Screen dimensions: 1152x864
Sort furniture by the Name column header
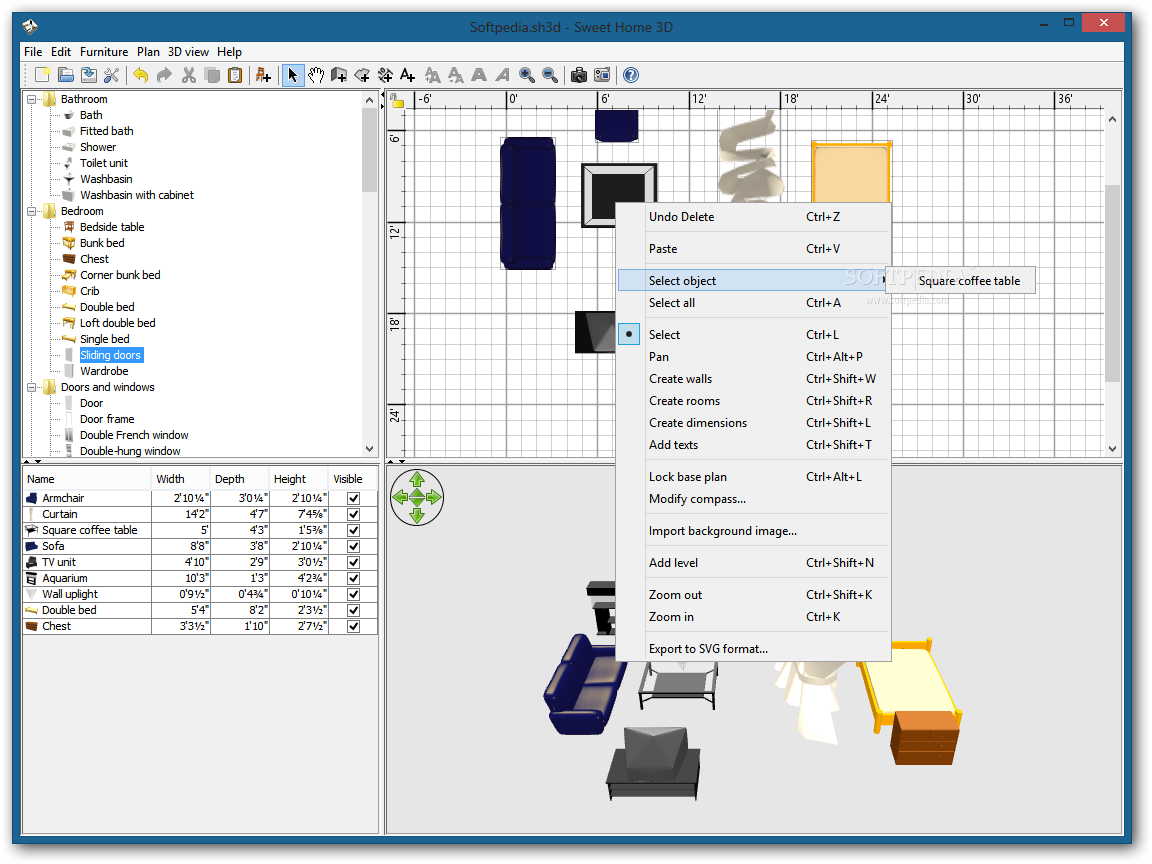pos(87,479)
